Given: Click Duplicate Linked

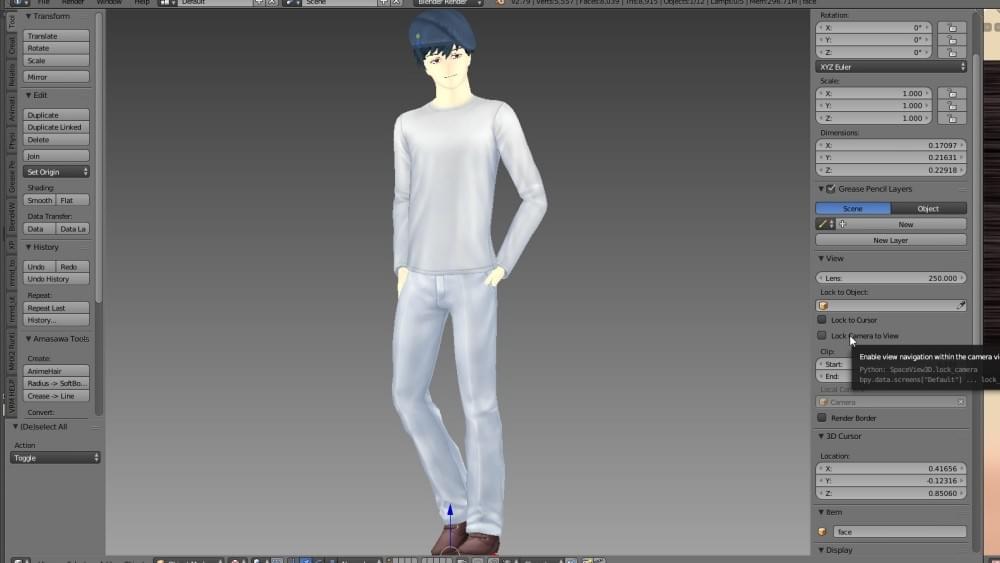Looking at the screenshot, I should point(56,127).
